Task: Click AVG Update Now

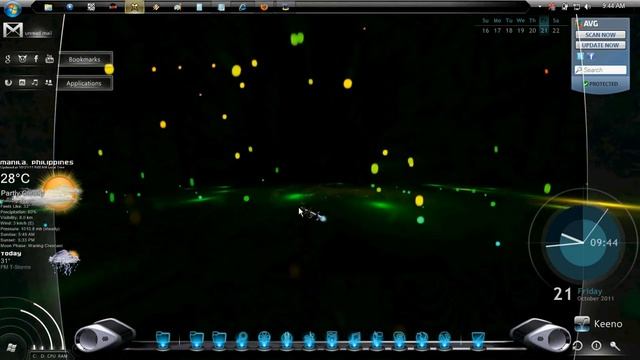Action: point(600,45)
